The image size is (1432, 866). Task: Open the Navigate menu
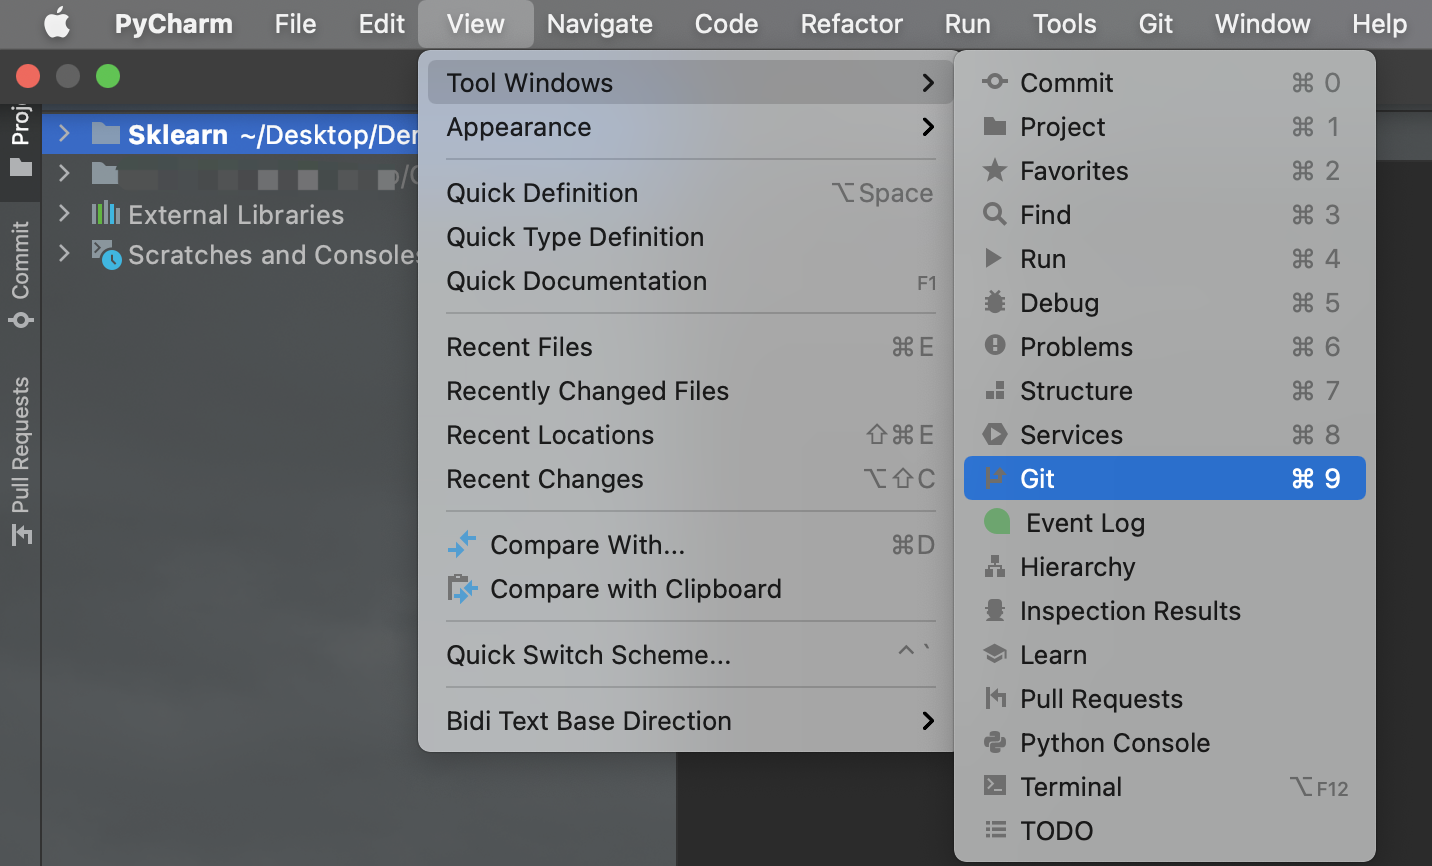pyautogui.click(x=599, y=23)
